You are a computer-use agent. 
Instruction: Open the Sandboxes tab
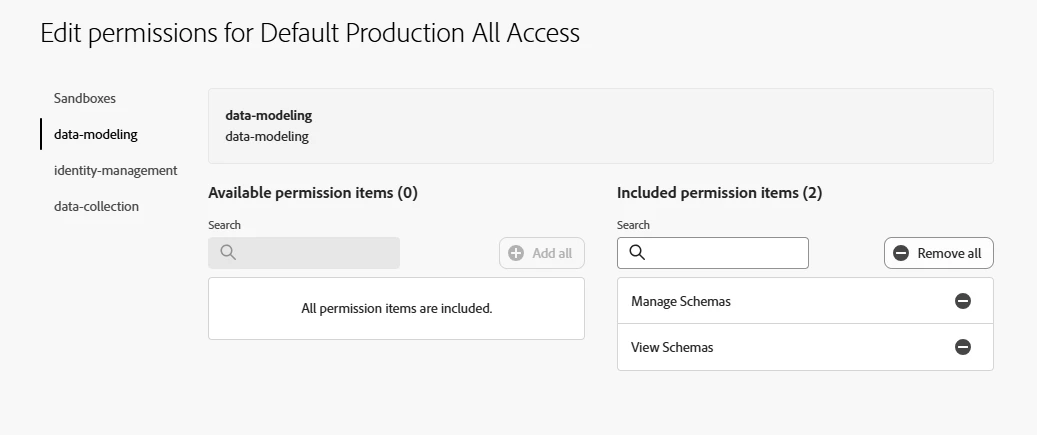(85, 98)
